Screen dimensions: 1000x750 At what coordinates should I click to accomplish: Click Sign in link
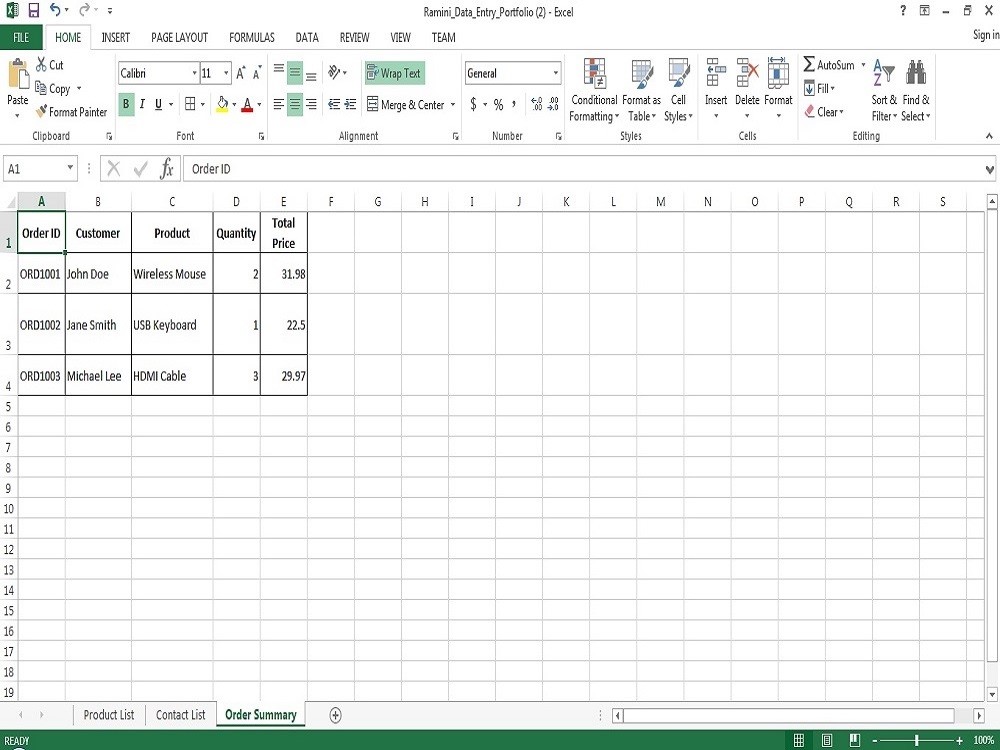986,34
